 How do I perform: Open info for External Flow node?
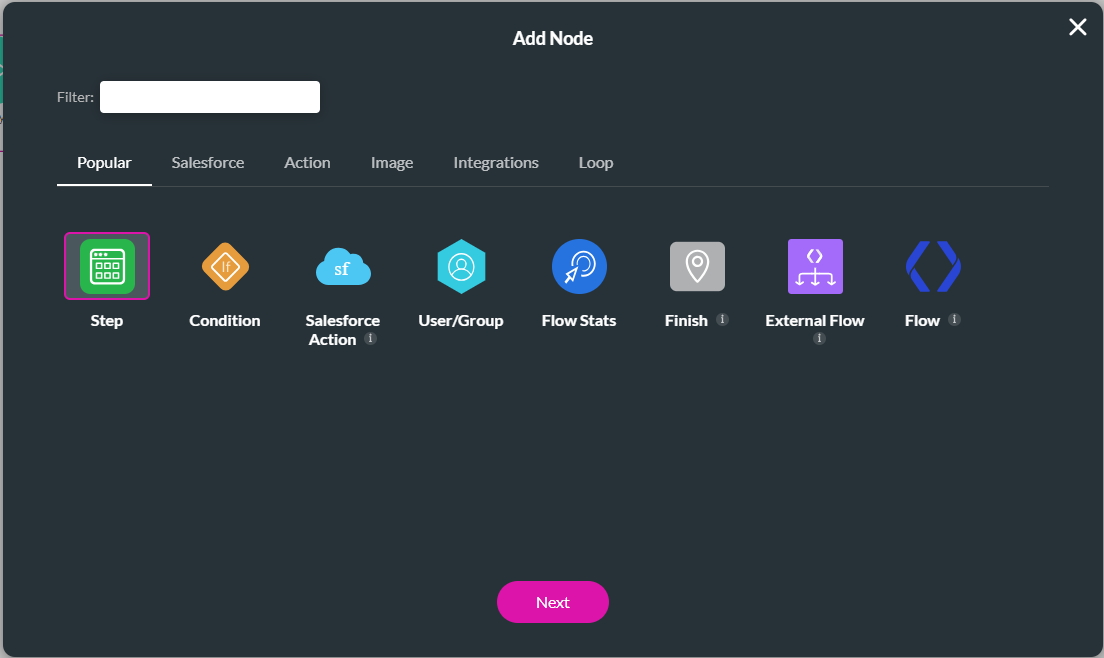coord(819,338)
